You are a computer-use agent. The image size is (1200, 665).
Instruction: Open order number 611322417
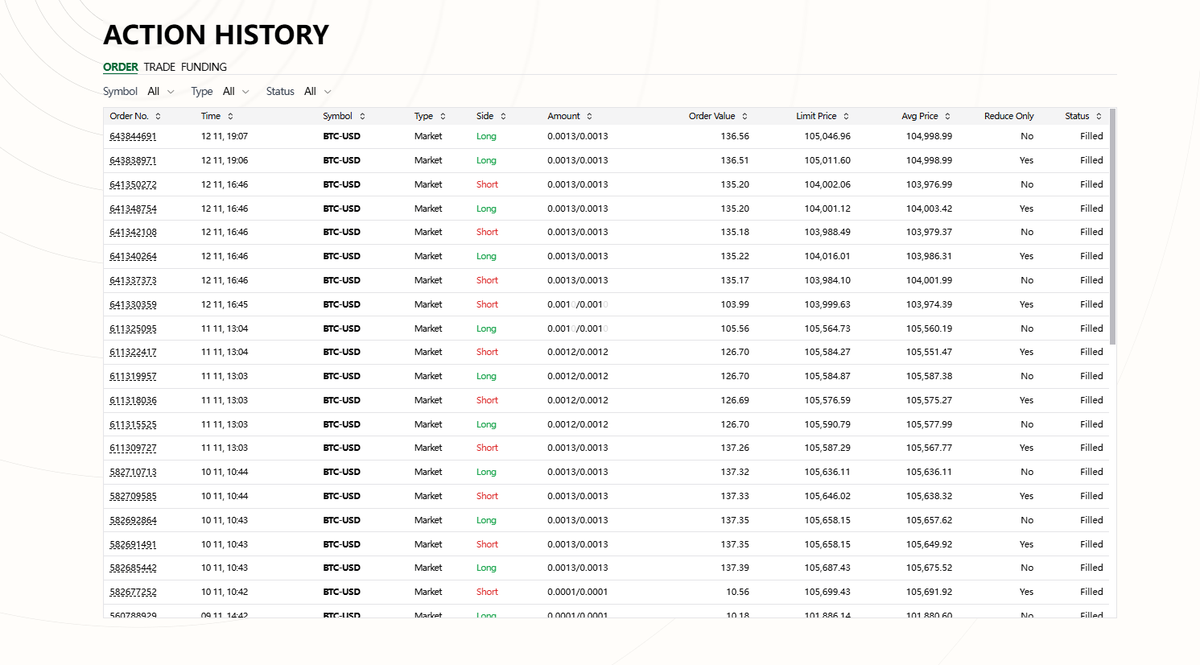click(x=133, y=352)
